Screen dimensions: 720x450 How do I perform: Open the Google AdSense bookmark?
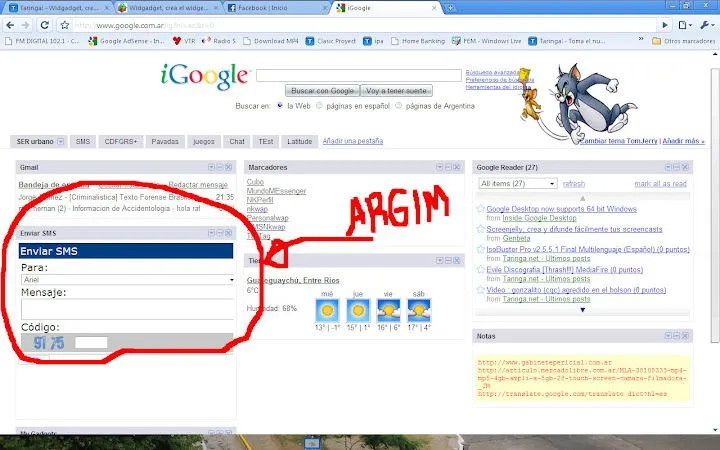(126, 41)
